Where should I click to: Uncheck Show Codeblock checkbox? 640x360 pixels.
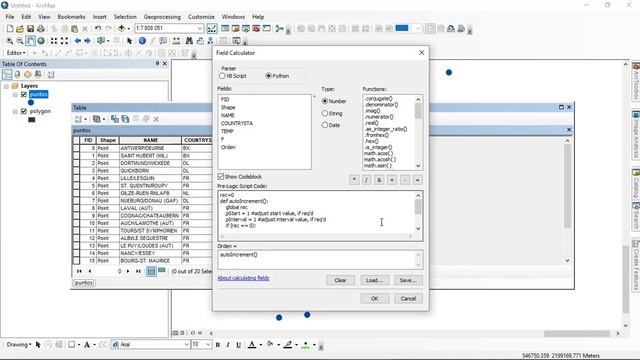(221, 176)
